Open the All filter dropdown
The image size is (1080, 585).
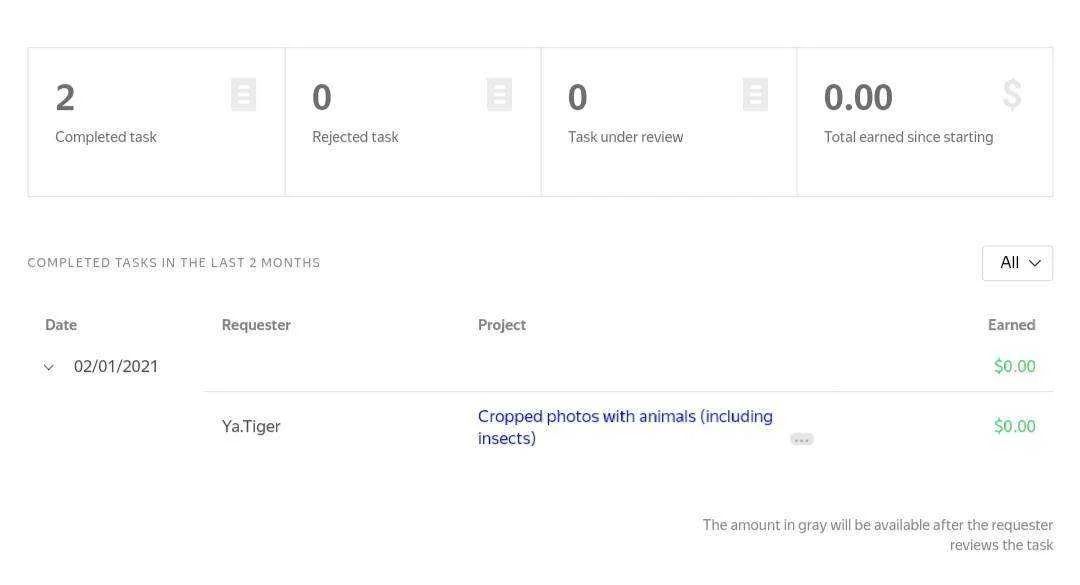pos(1017,263)
